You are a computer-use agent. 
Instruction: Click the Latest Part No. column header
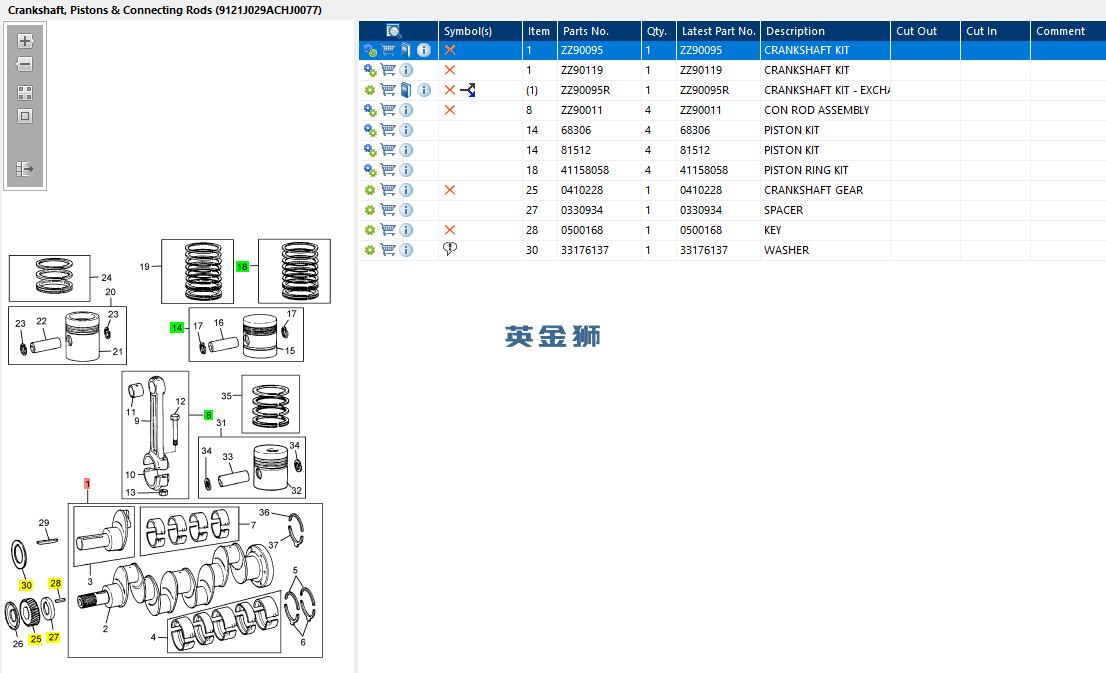tap(718, 31)
